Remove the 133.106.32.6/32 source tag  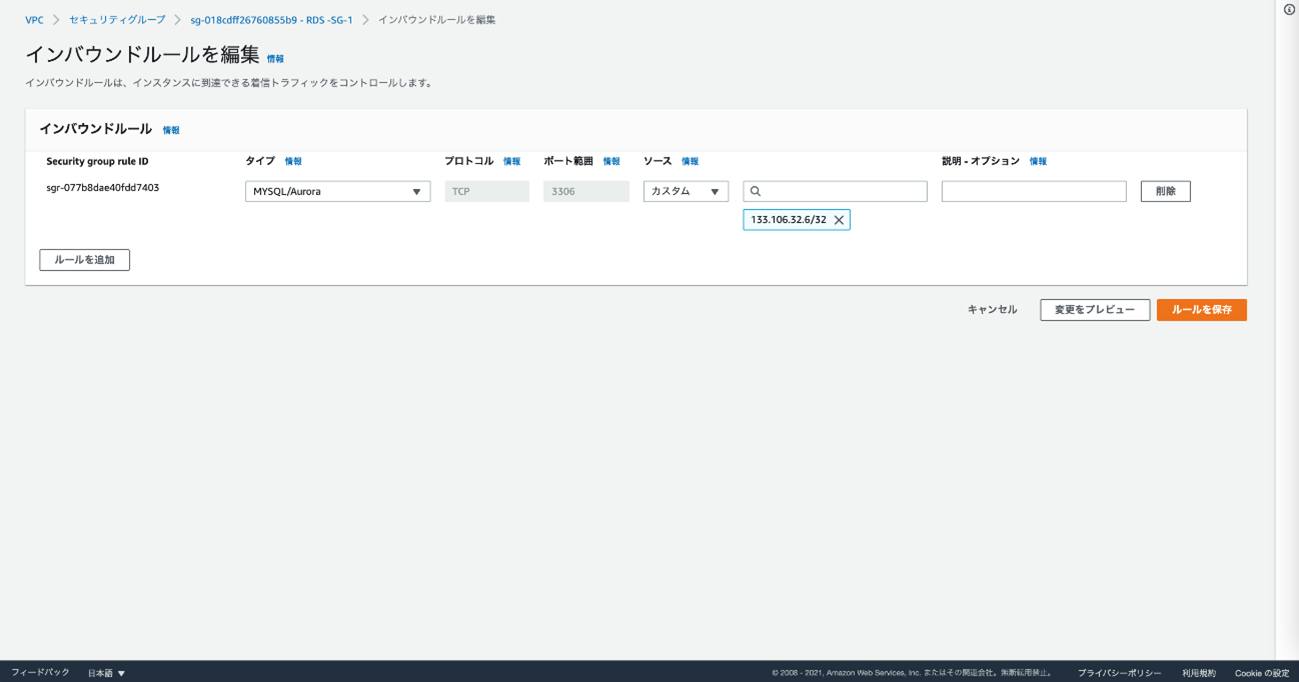839,220
